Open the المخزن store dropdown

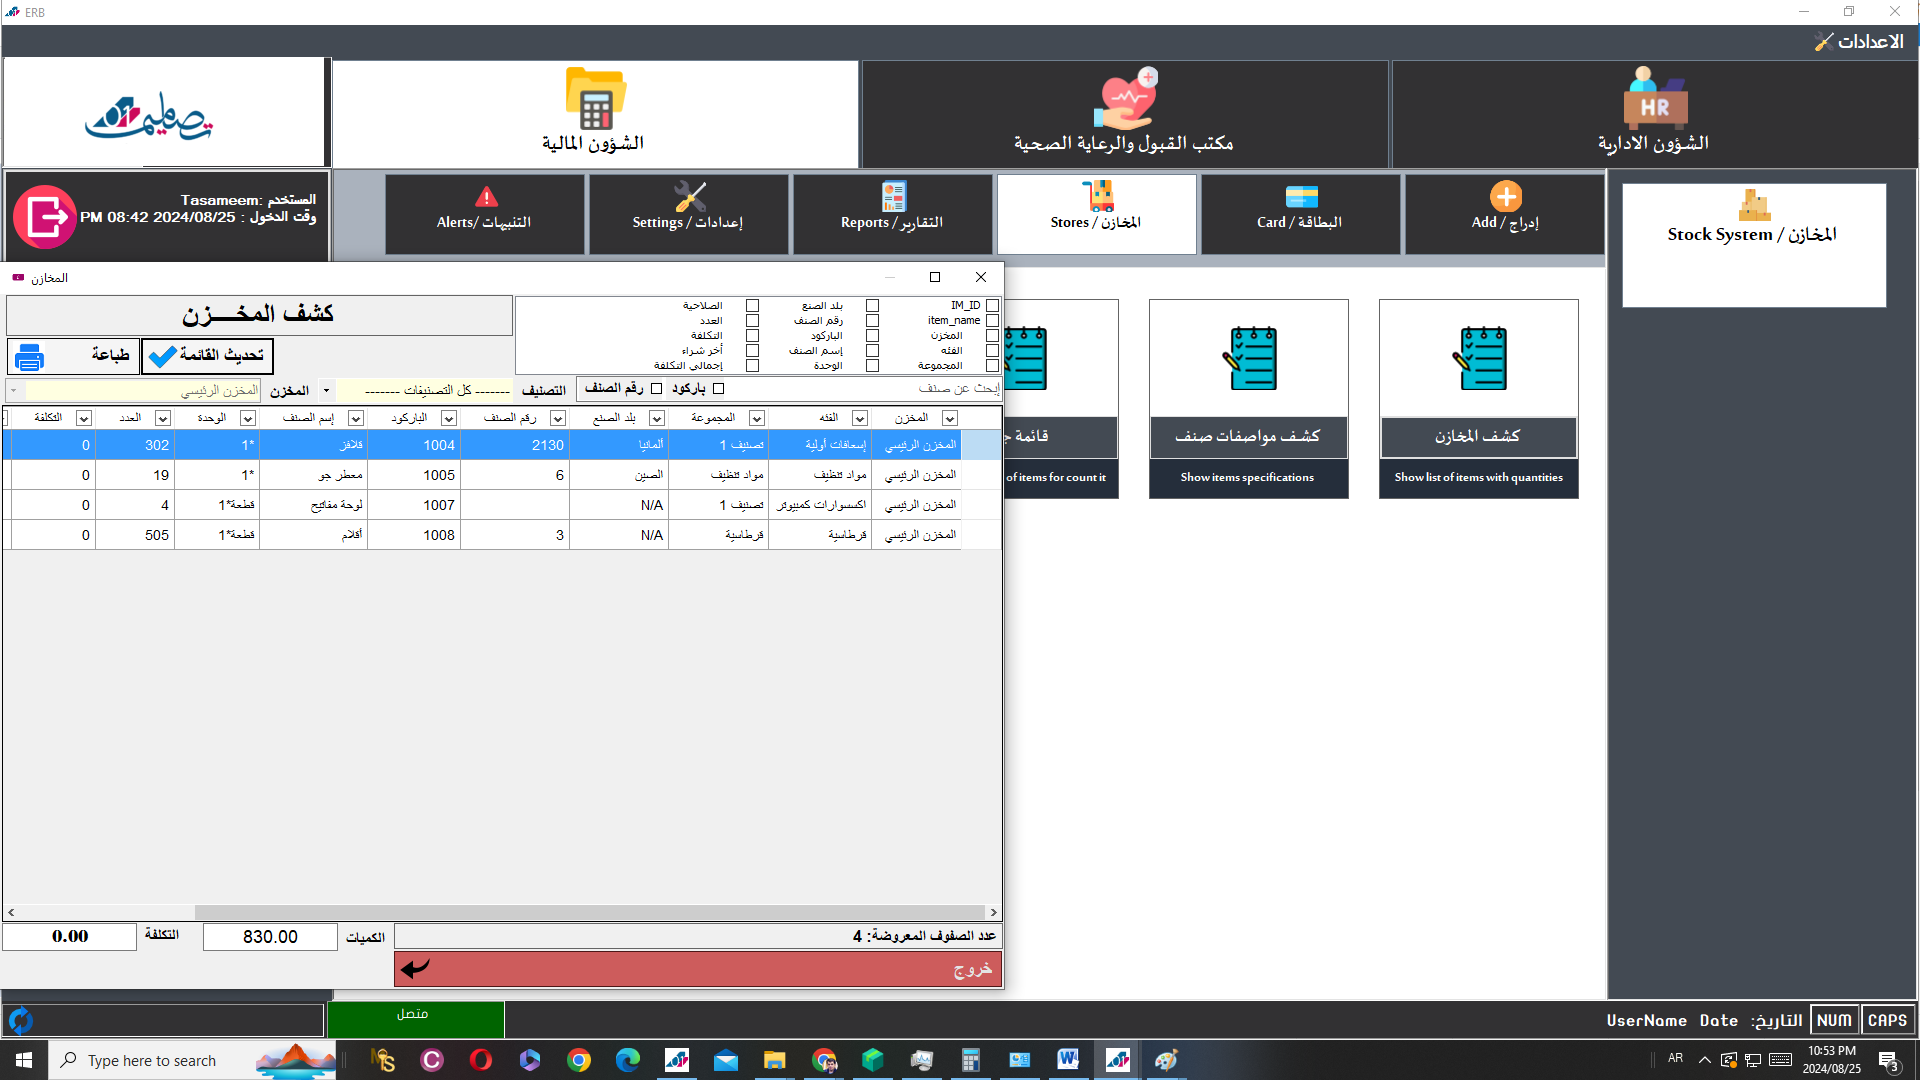pos(13,391)
